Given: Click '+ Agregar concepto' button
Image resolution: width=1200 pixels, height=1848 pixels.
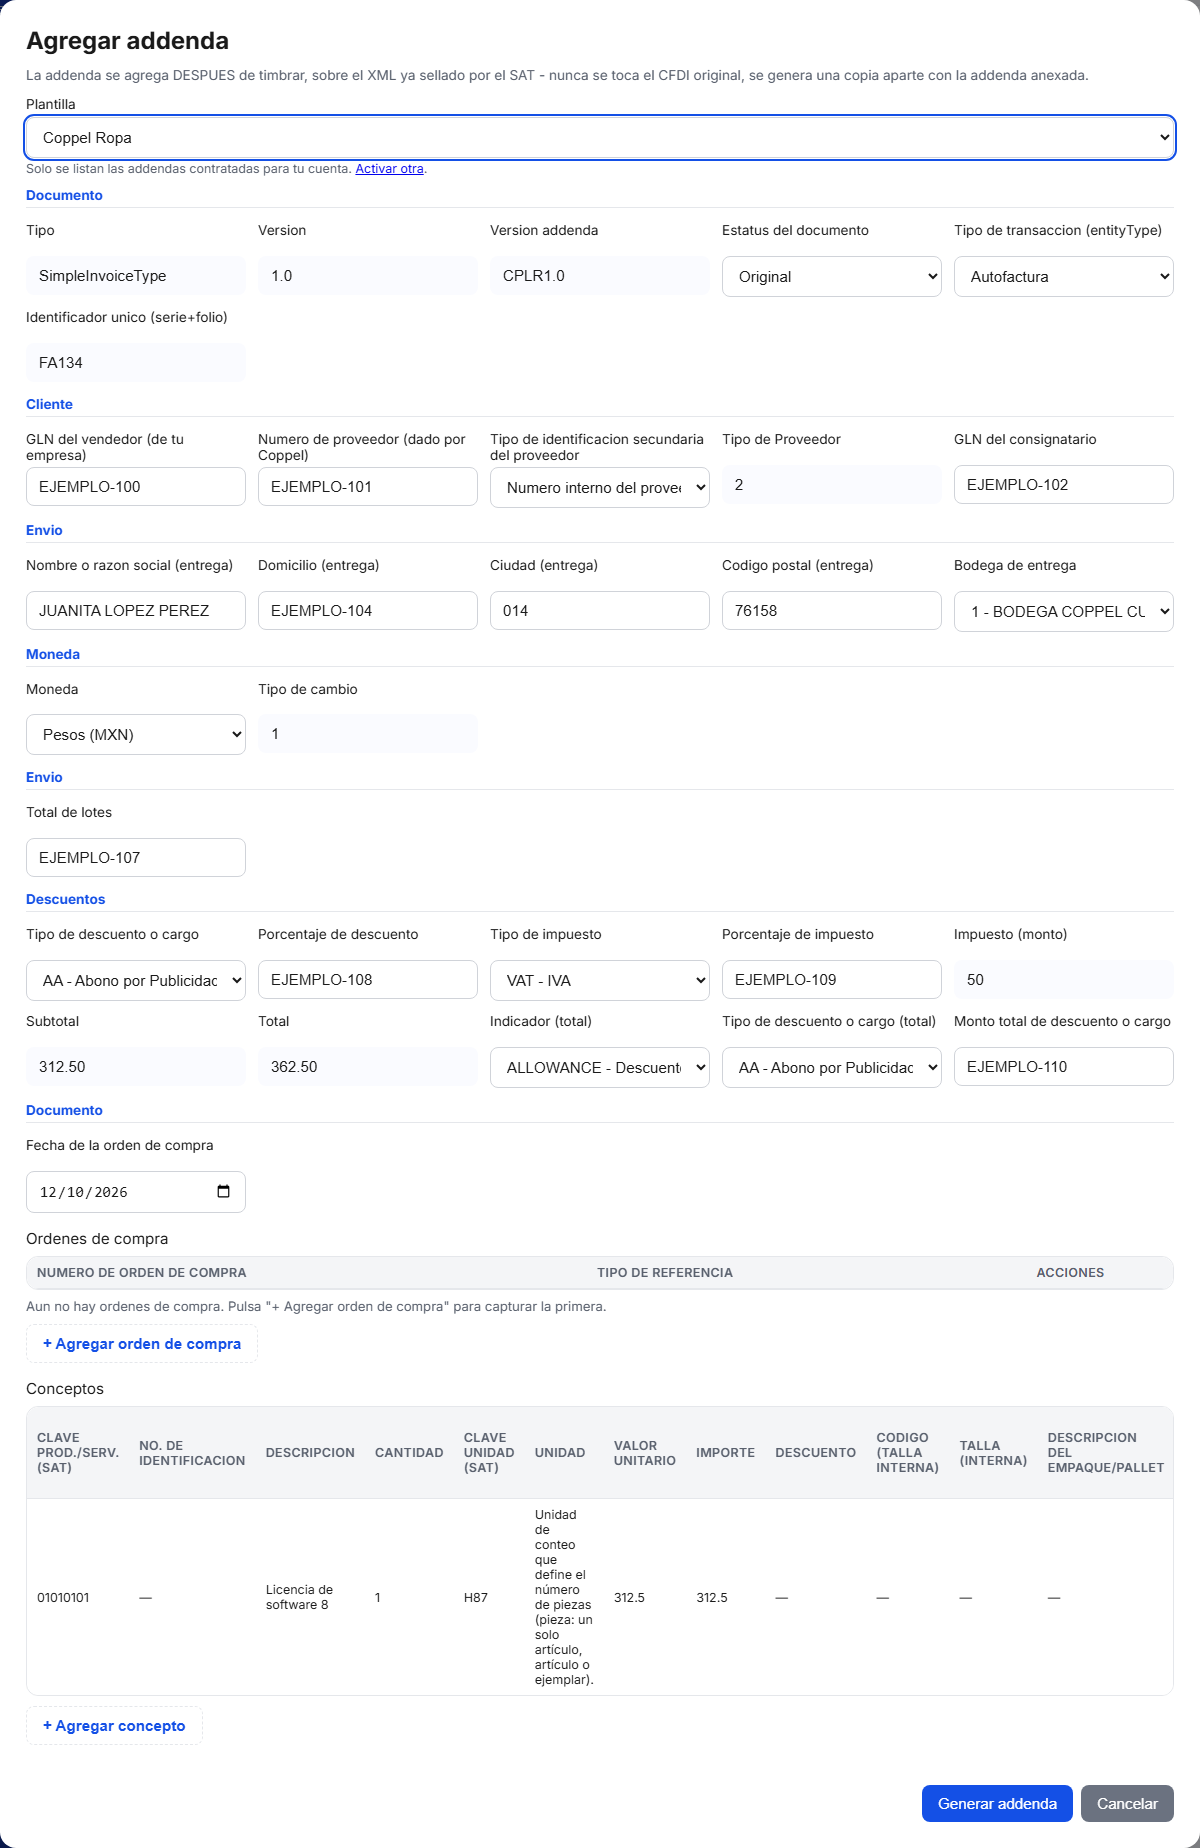Looking at the screenshot, I should click(114, 1726).
